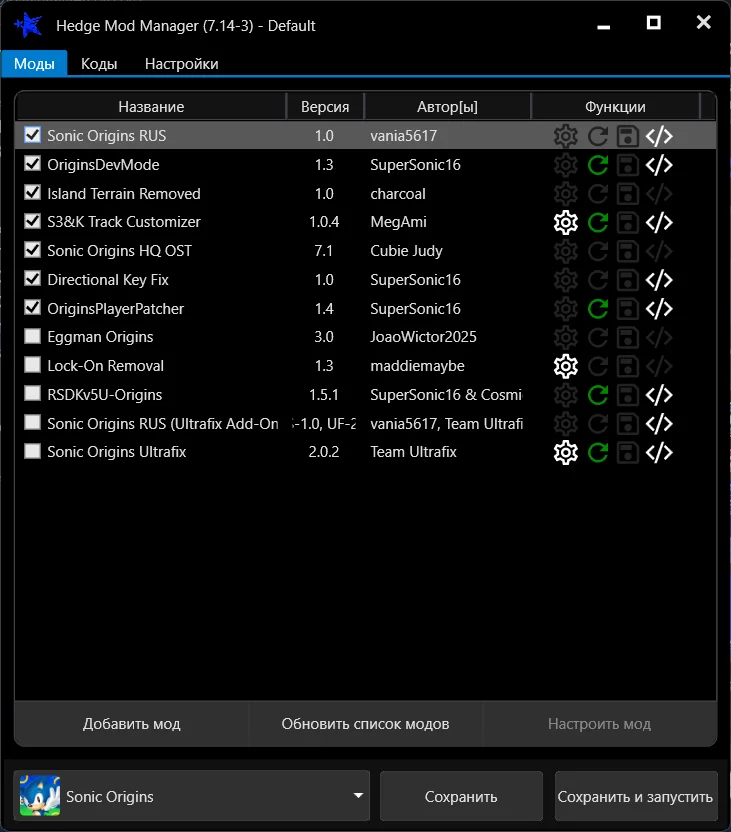Viewport: 731px width, 832px height.
Task: Check updates for OriginsDevMode mod
Action: (598, 165)
